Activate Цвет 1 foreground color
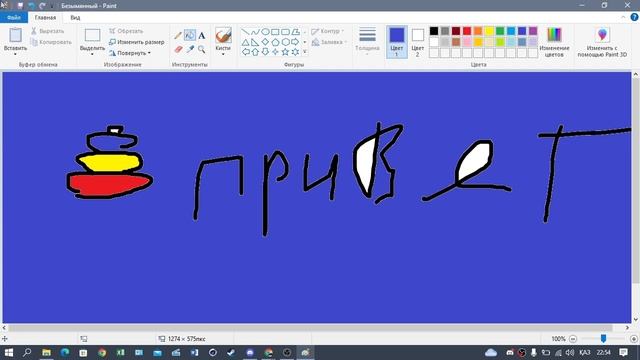 pyautogui.click(x=396, y=42)
